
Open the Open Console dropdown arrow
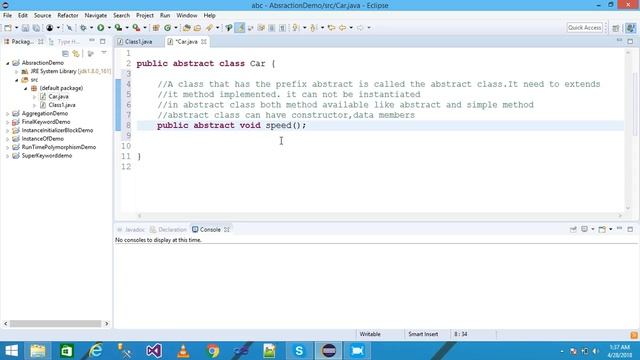tap(611, 229)
